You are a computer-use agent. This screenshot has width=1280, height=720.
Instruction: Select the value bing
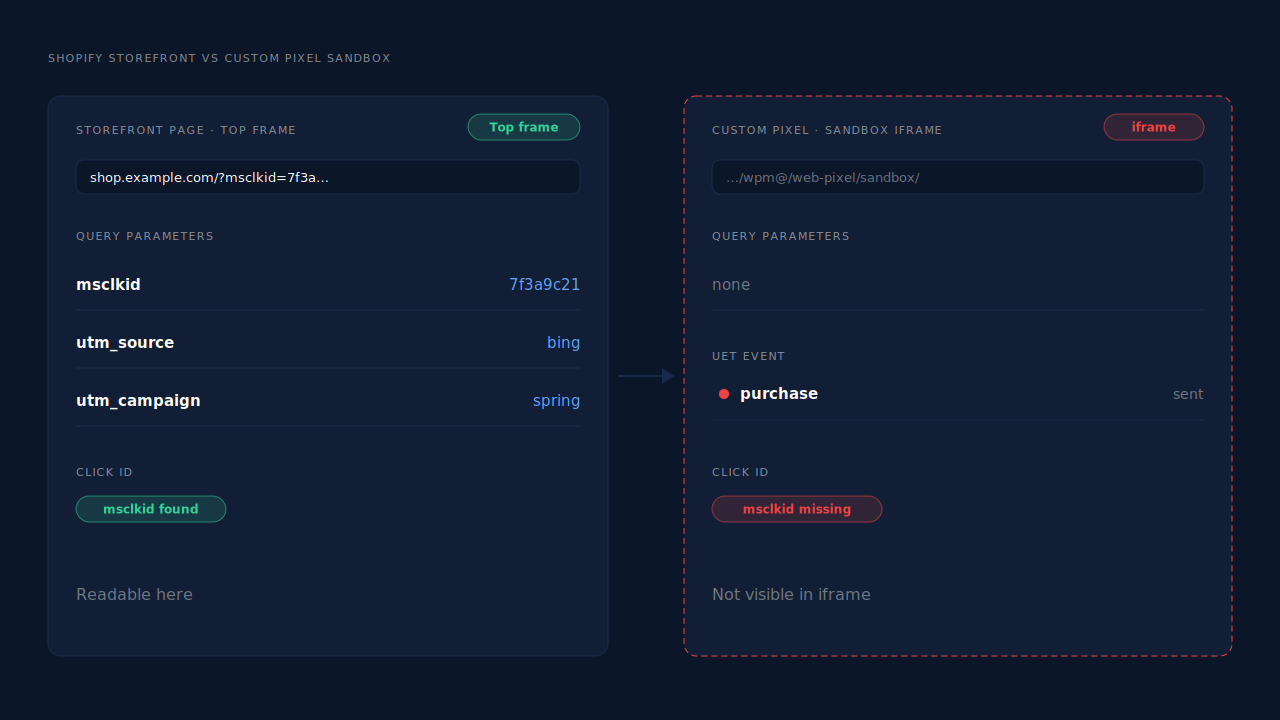563,343
